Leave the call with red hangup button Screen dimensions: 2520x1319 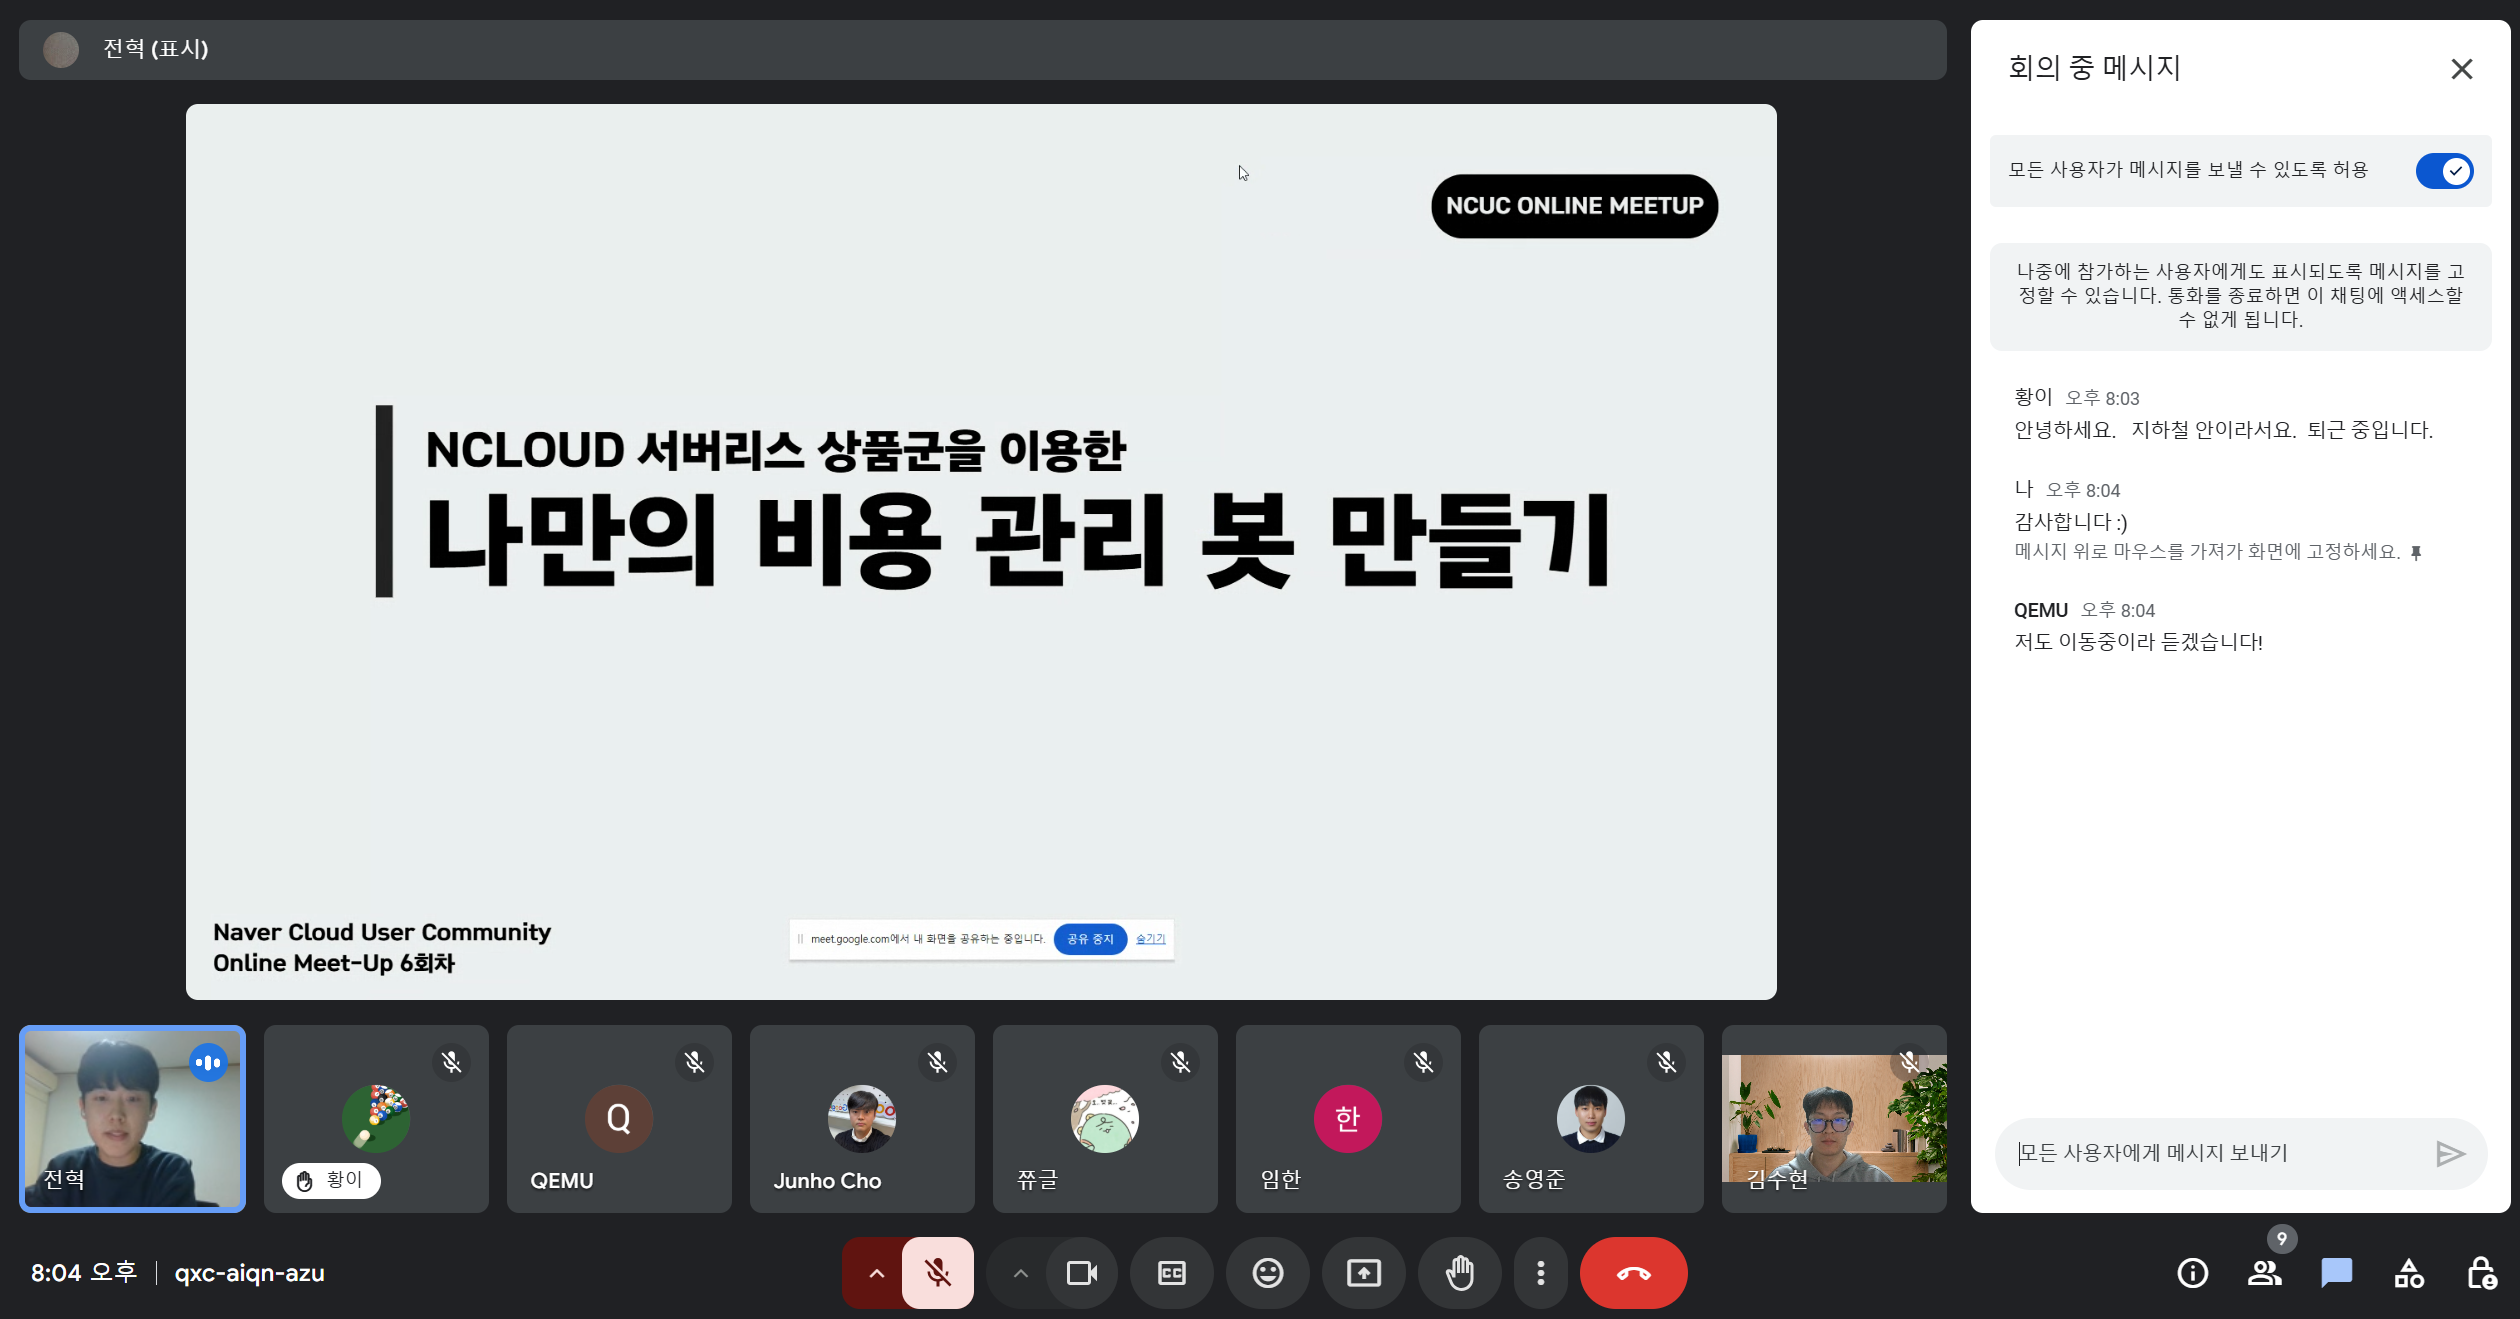1633,1273
